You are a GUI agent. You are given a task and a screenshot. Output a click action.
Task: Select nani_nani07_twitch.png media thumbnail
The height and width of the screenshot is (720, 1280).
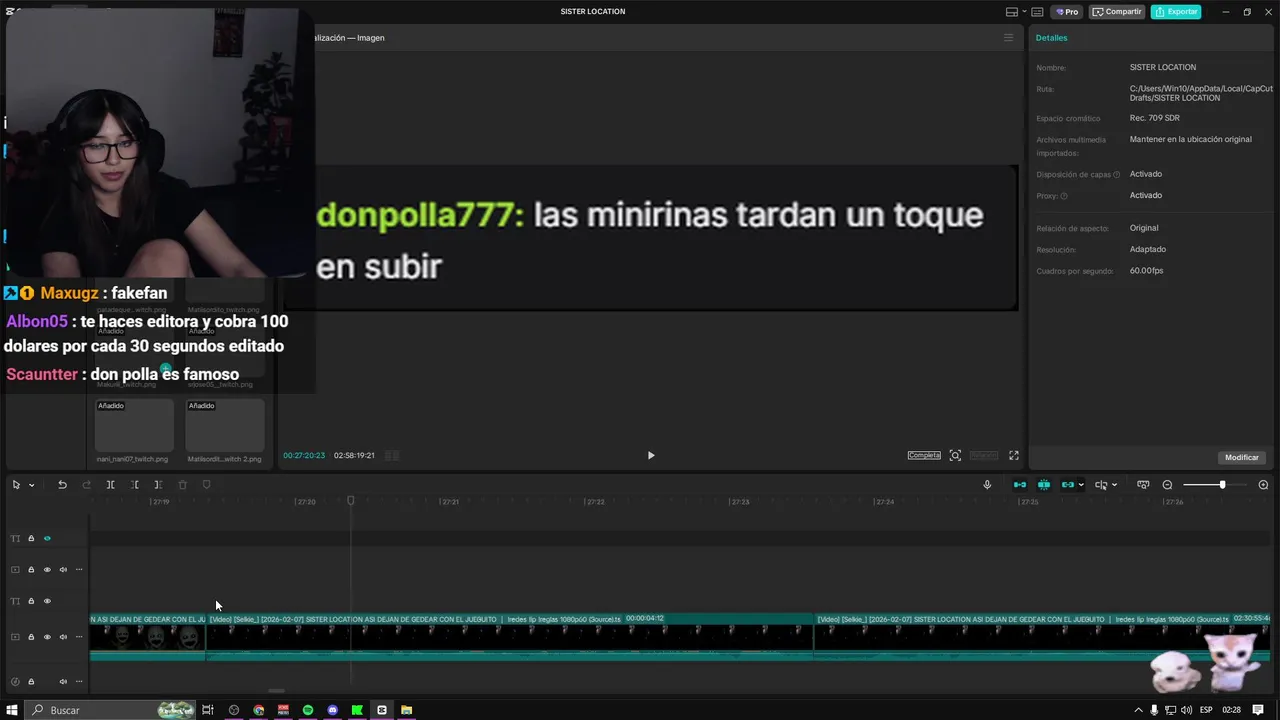click(134, 426)
